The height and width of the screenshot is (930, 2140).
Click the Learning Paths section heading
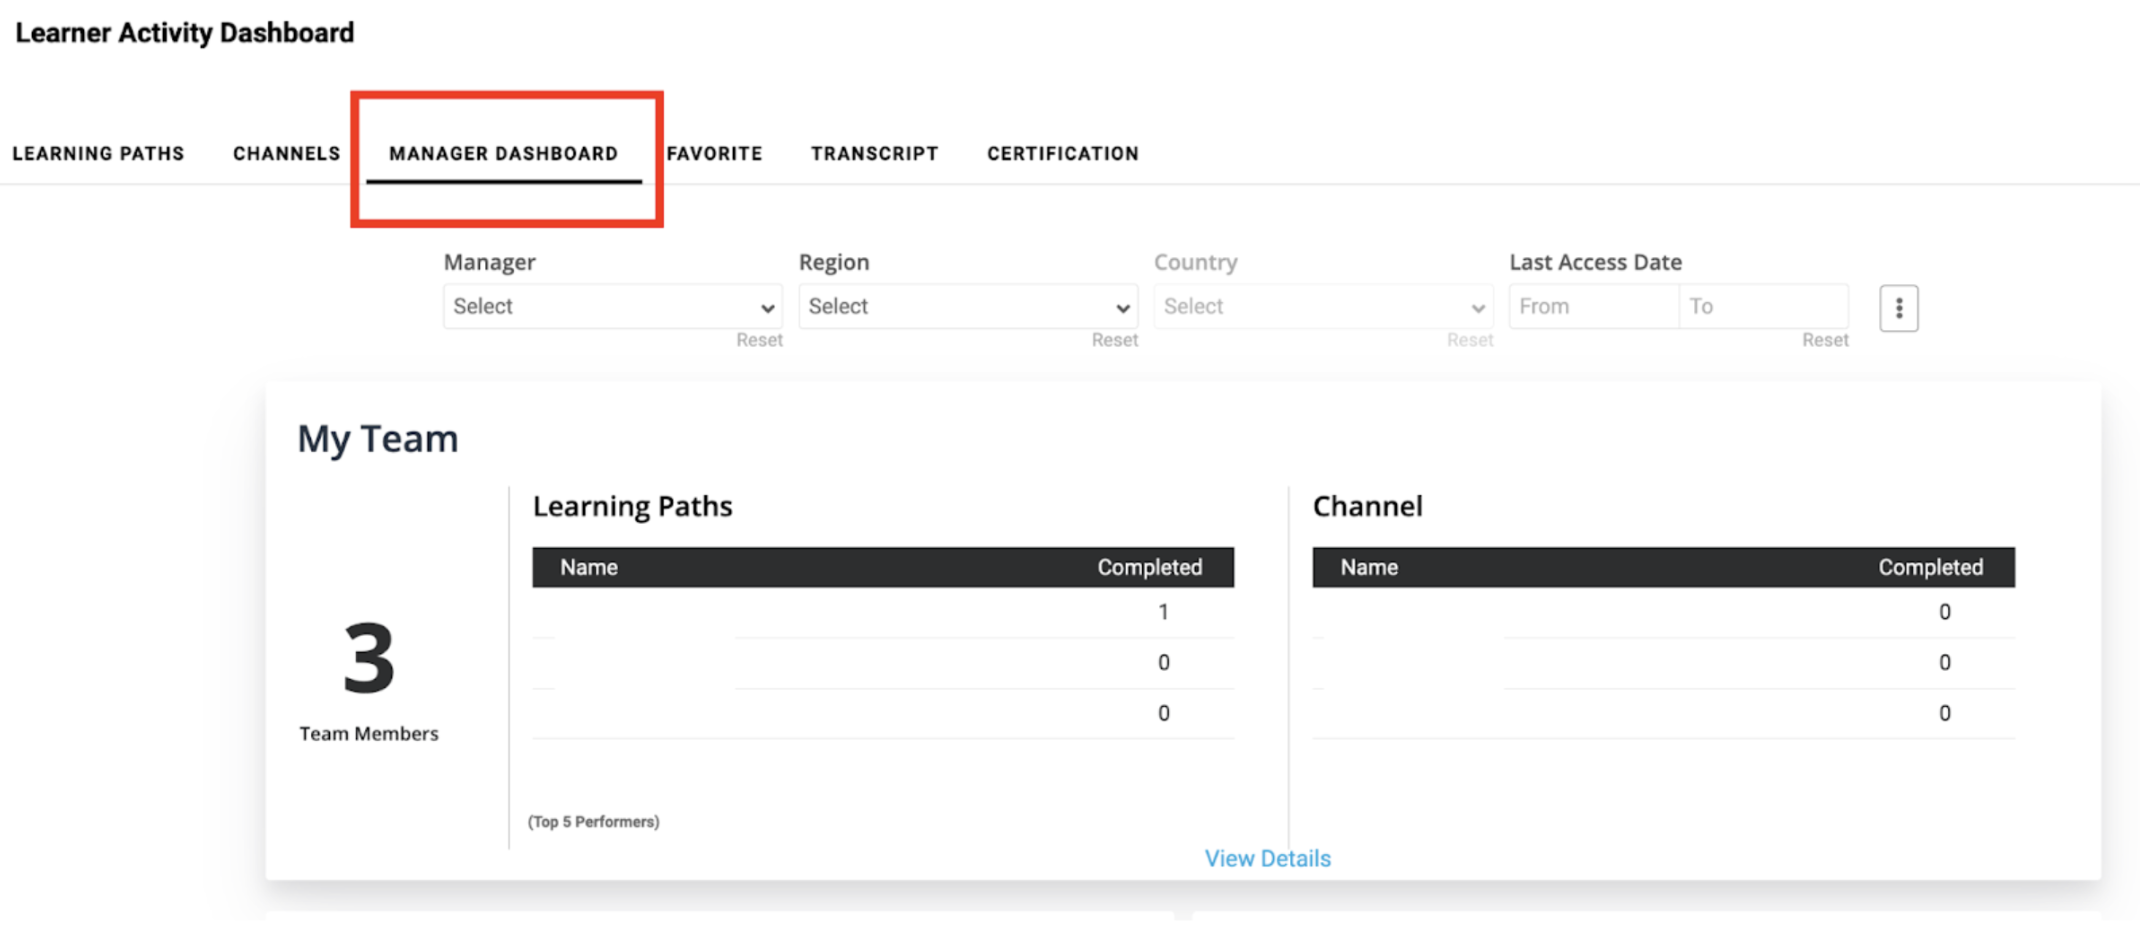point(632,506)
